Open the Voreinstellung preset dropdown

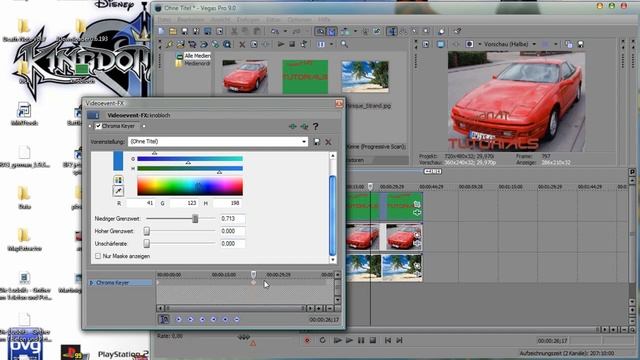pos(304,142)
